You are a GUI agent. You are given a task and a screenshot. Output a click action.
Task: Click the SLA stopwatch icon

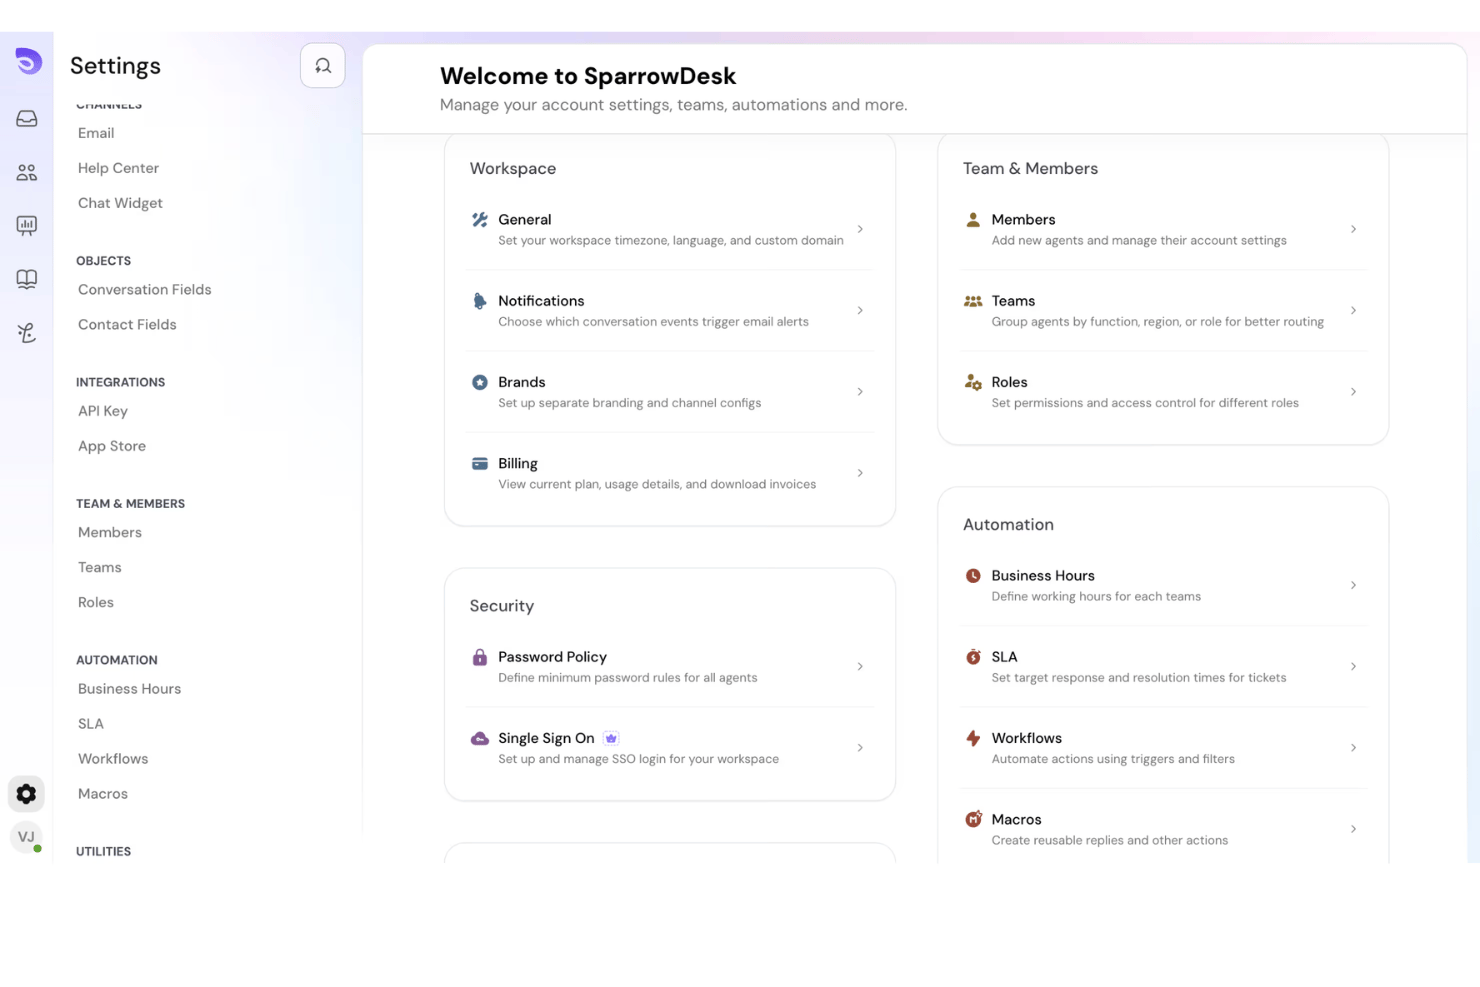(x=973, y=657)
